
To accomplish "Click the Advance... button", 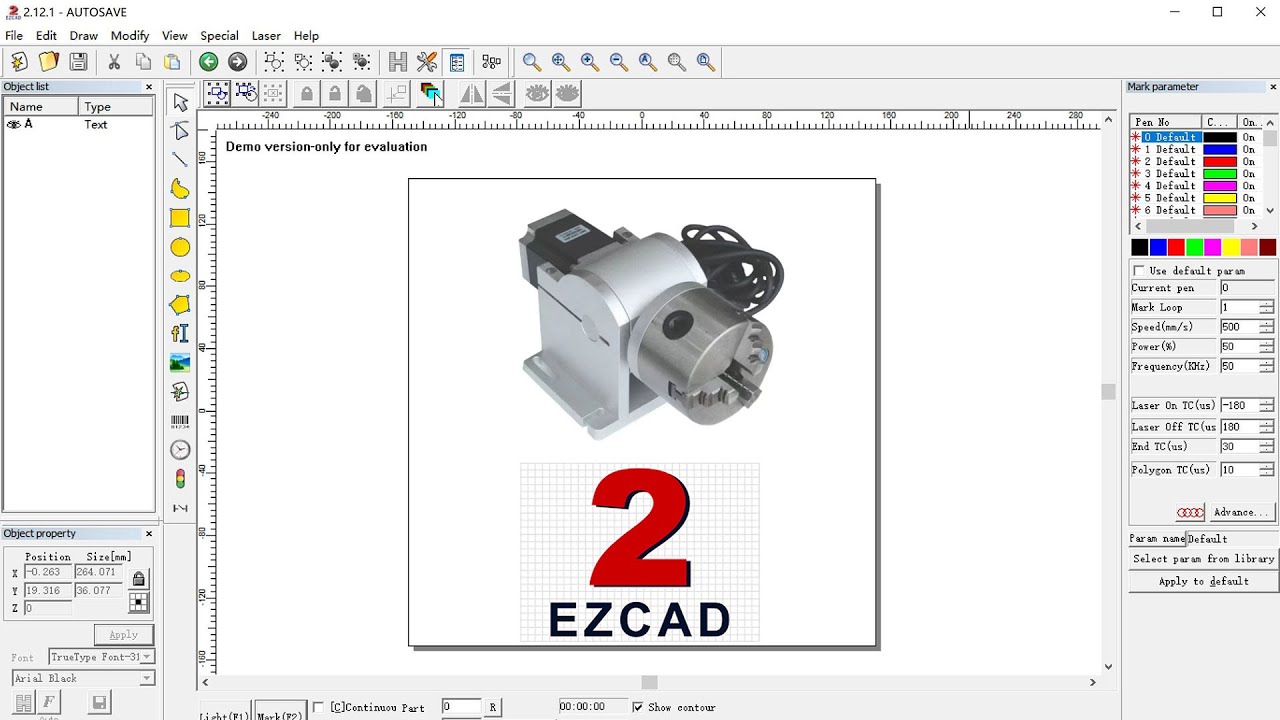I will (x=1240, y=512).
